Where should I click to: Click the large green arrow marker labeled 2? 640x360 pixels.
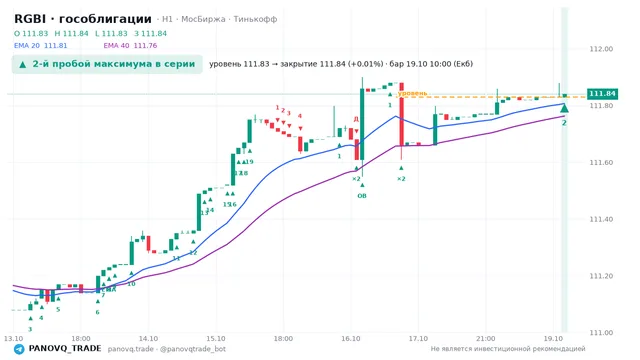click(564, 108)
